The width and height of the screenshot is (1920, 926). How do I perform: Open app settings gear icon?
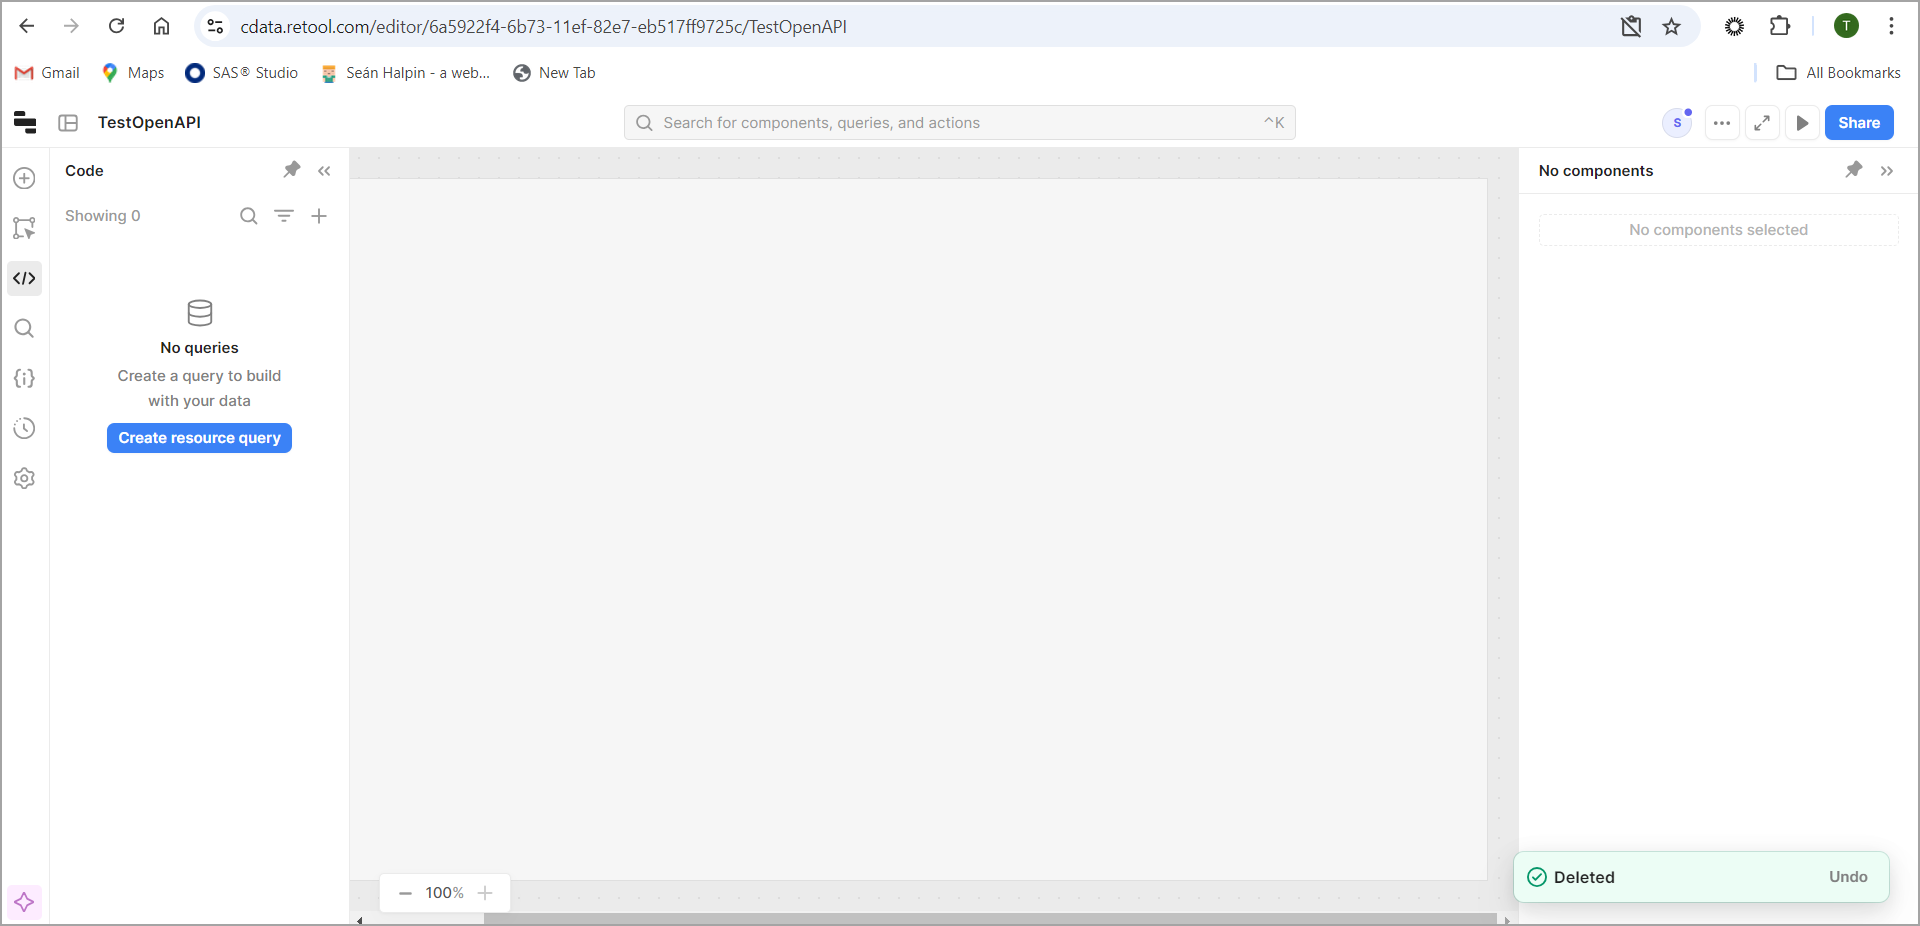[24, 479]
